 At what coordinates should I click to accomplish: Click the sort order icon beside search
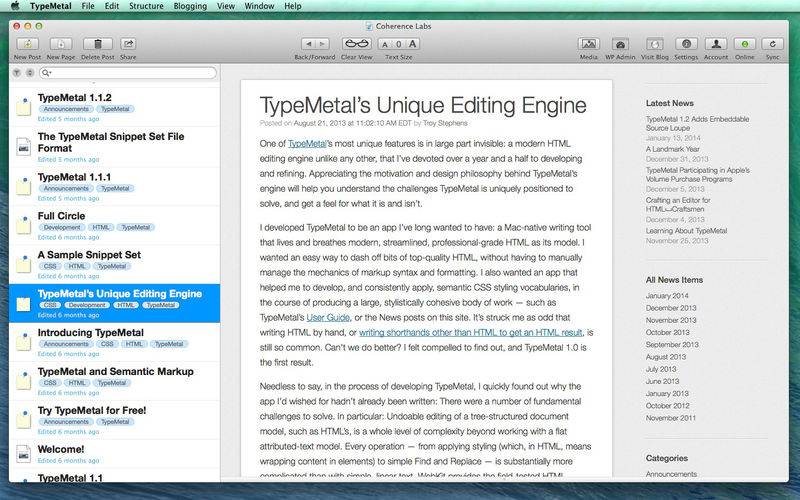[x=30, y=73]
